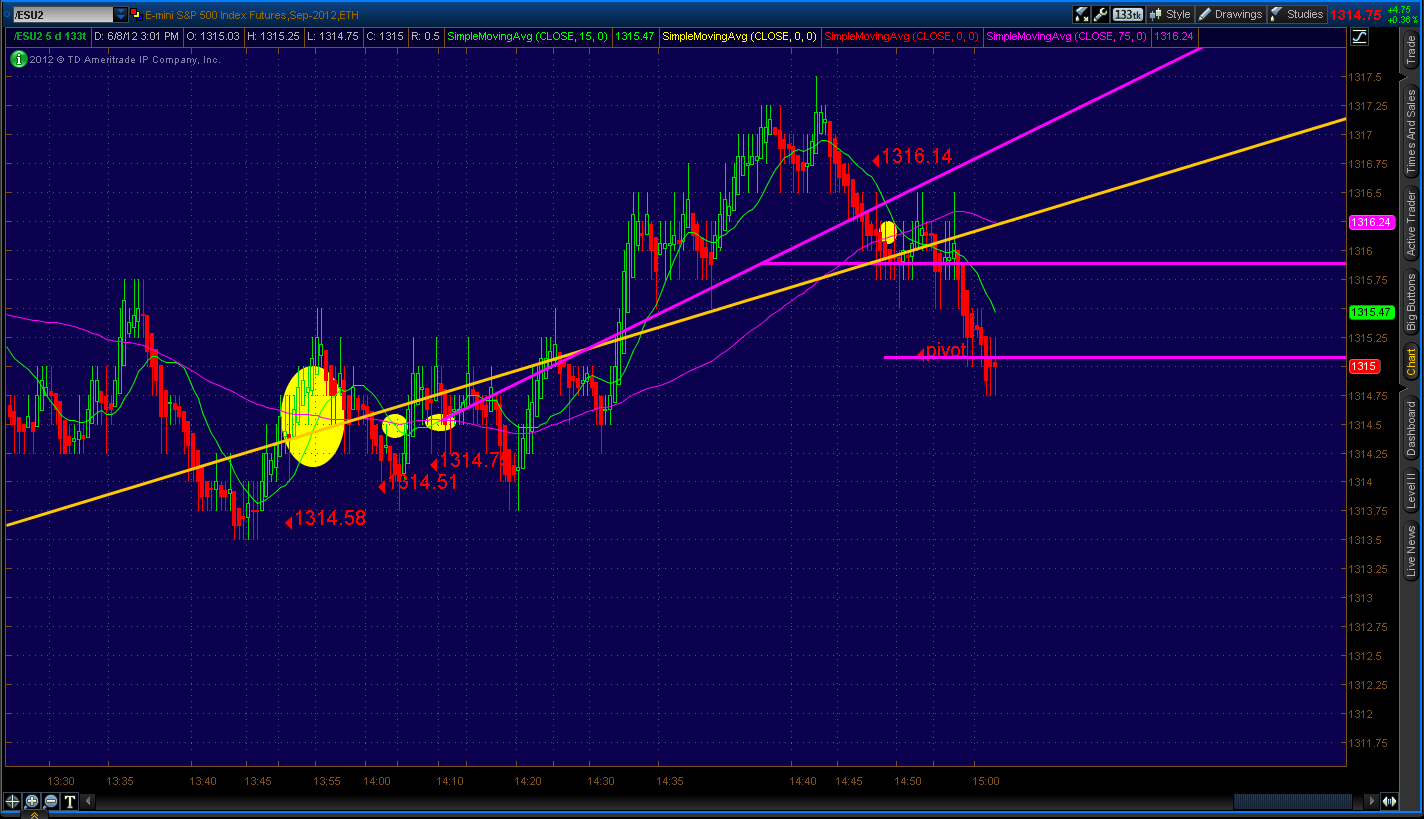Click the 1316.14 red price annotation
This screenshot has width=1424, height=819.
click(916, 157)
